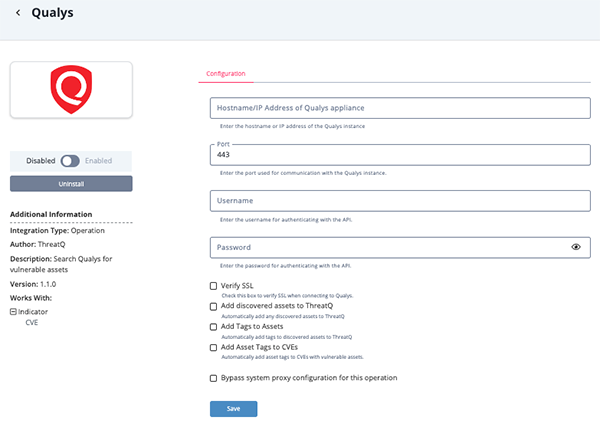
Task: Click hint 'Automatically add tags to discovered assets'
Action: 287,337
